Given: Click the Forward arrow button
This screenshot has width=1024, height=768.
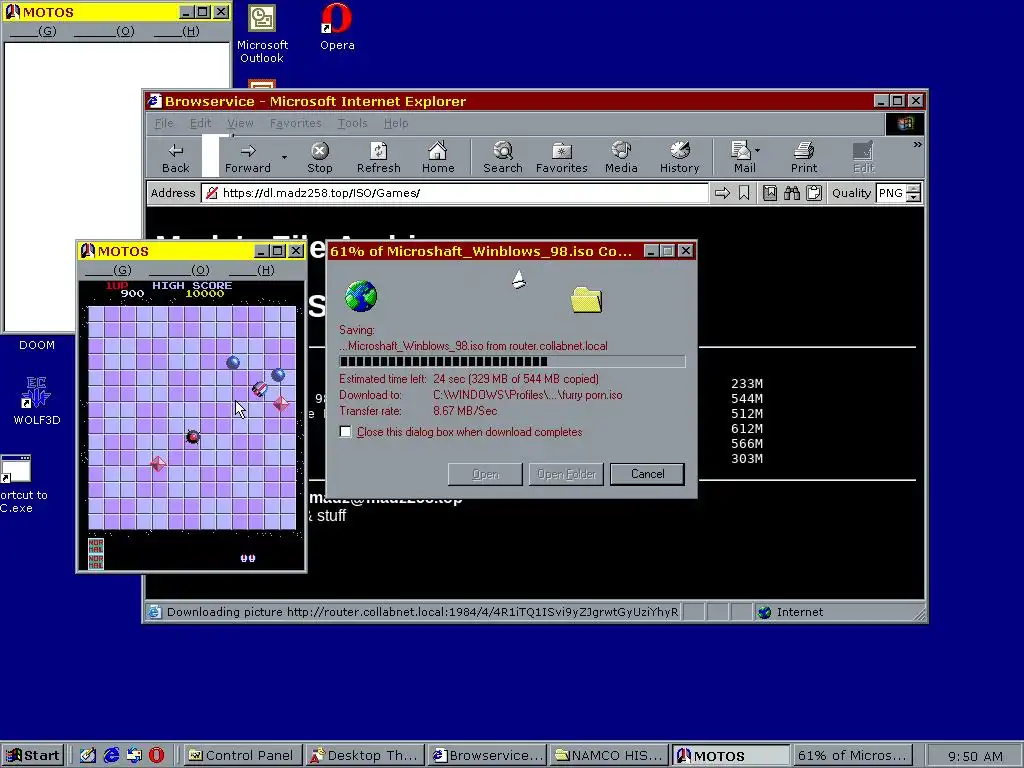Looking at the screenshot, I should 248,157.
